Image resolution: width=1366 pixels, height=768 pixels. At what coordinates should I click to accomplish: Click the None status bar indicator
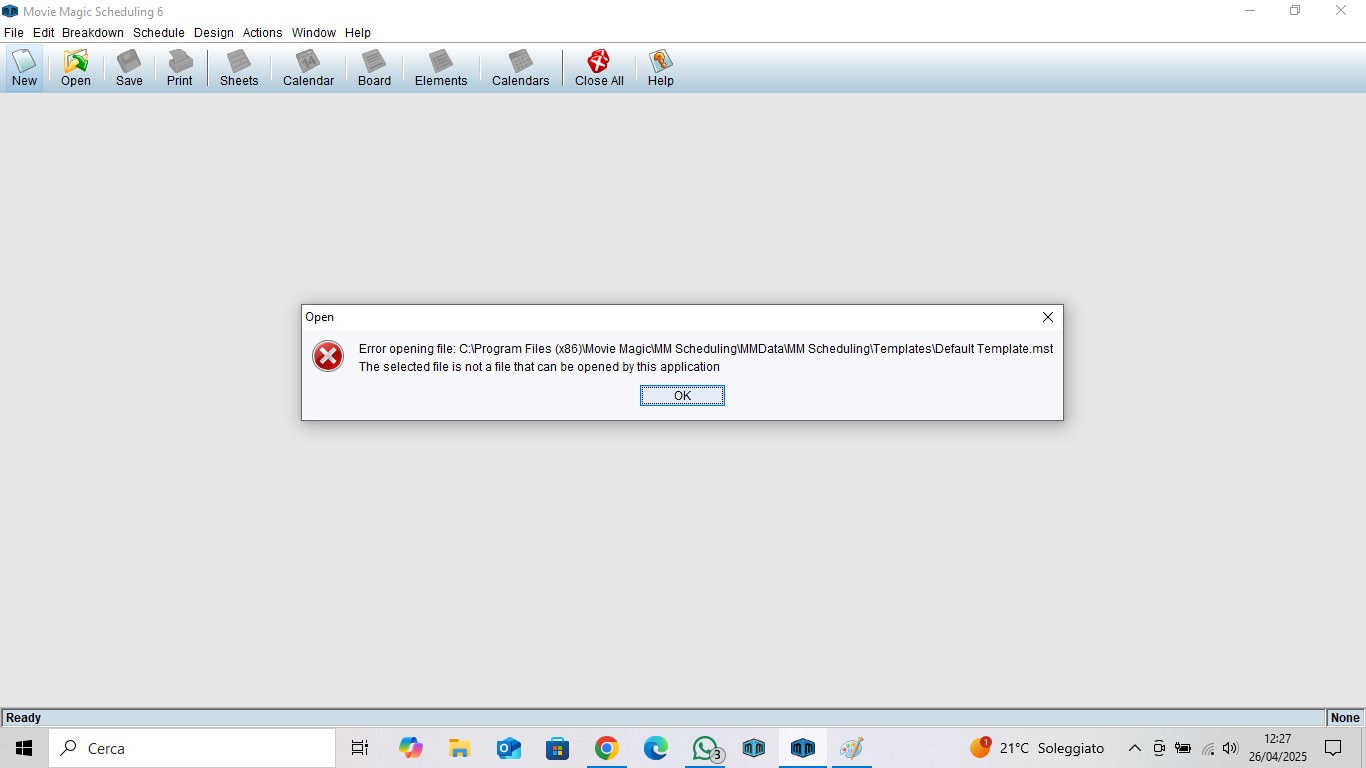coord(1345,718)
